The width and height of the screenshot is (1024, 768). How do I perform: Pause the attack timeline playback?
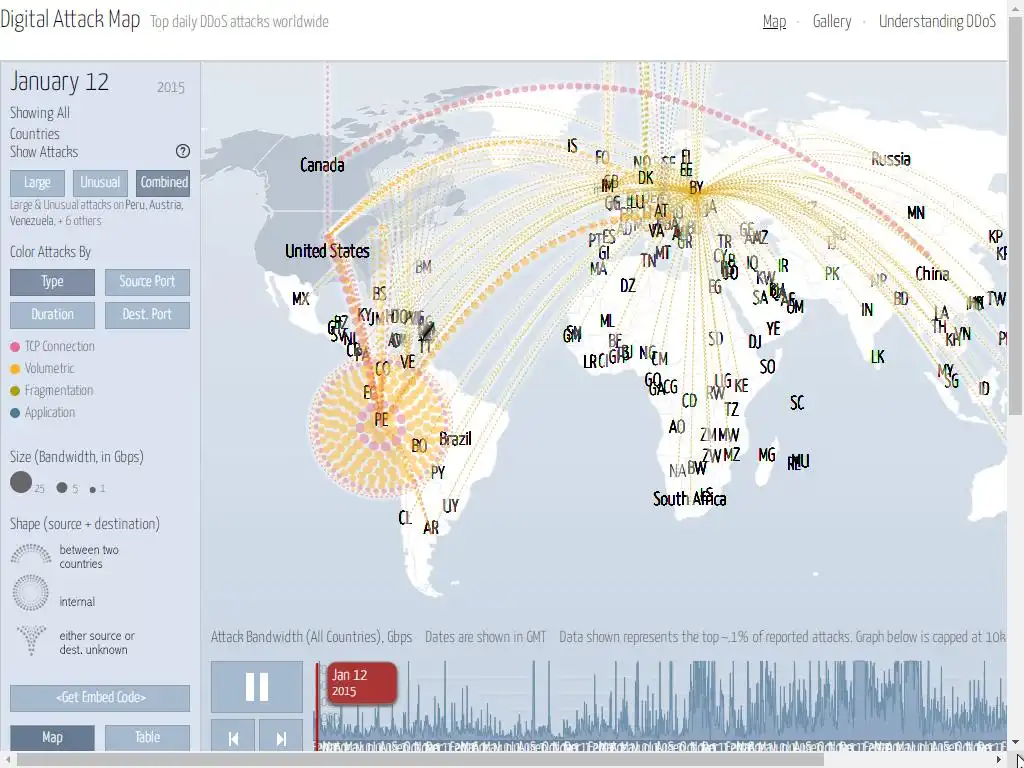(257, 687)
